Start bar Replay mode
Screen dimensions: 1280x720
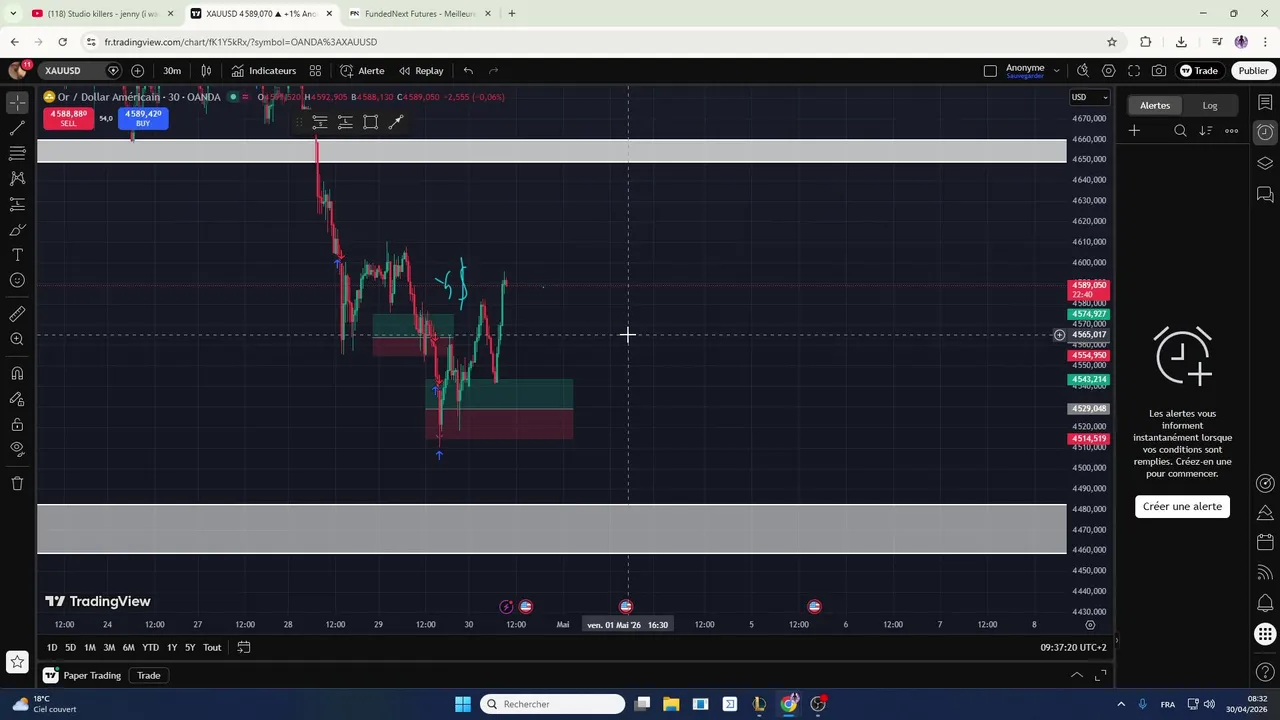click(x=421, y=71)
